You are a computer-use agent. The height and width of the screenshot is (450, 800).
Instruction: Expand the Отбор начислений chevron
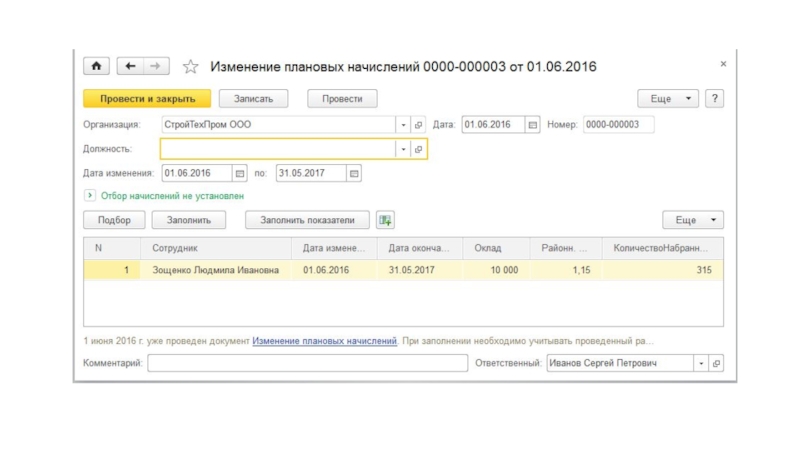[90, 195]
